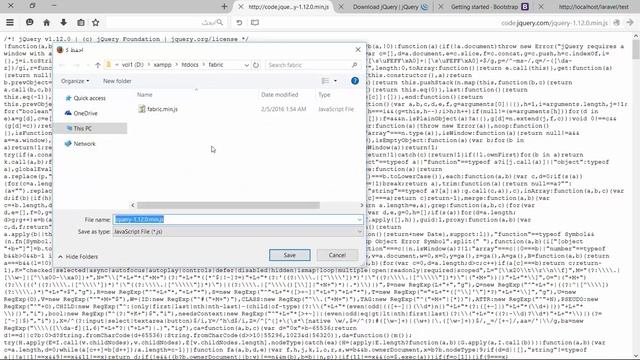Change view layout icon in dialog

point(325,81)
